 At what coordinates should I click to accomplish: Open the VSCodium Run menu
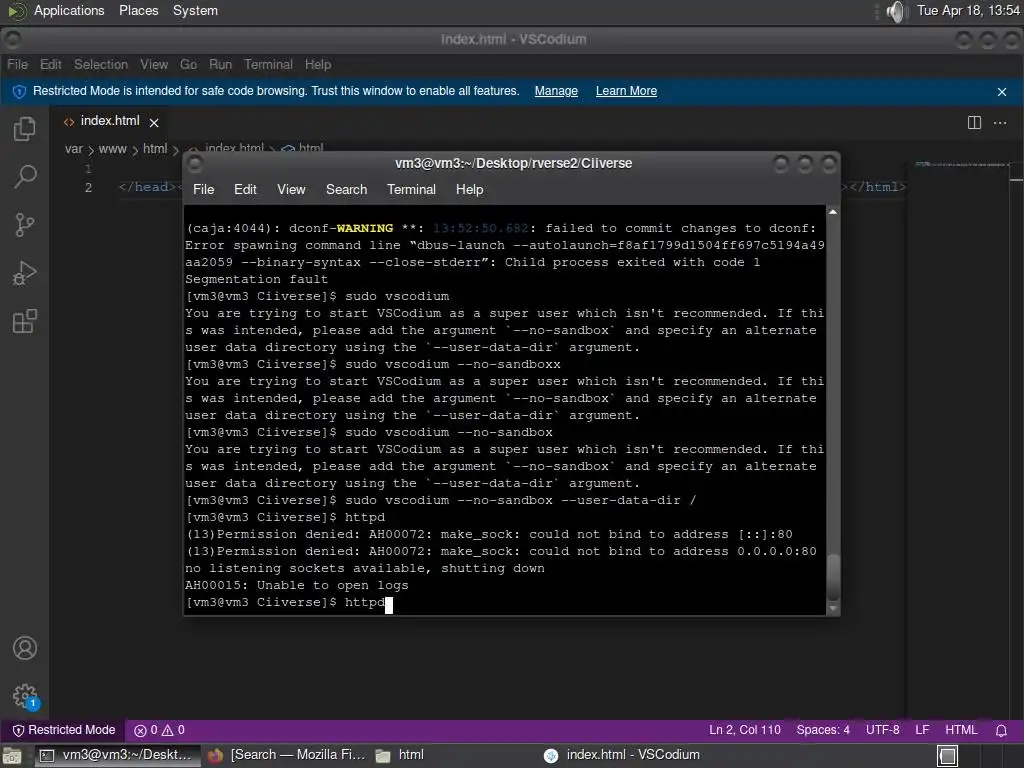(x=220, y=64)
